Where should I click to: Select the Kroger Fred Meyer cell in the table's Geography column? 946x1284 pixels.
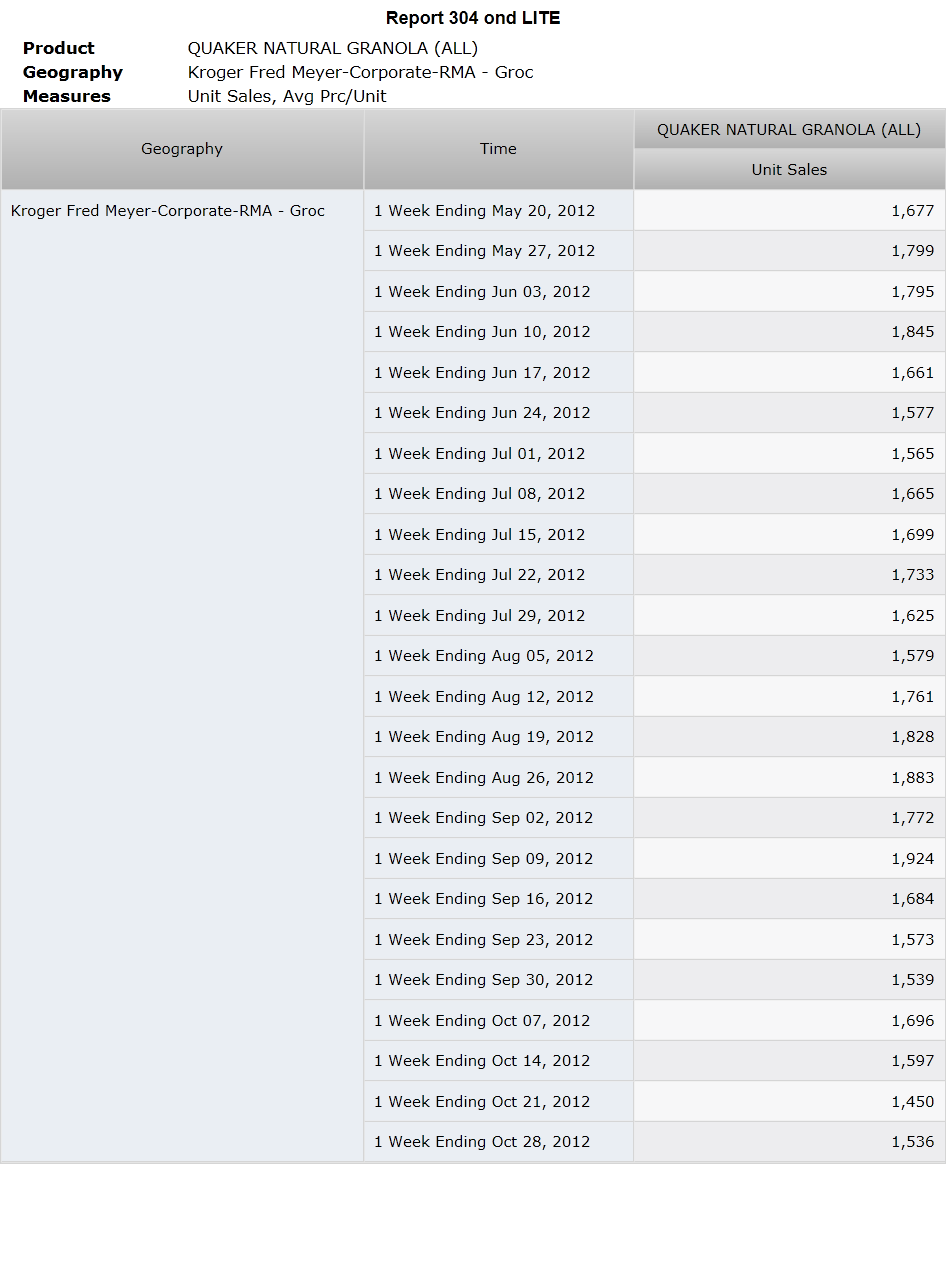click(182, 676)
